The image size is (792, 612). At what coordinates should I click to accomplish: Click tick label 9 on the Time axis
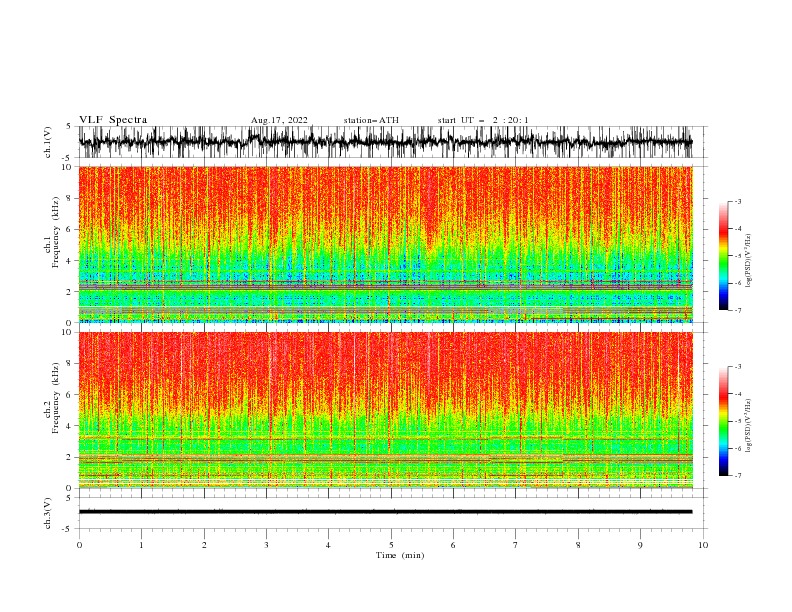point(640,545)
